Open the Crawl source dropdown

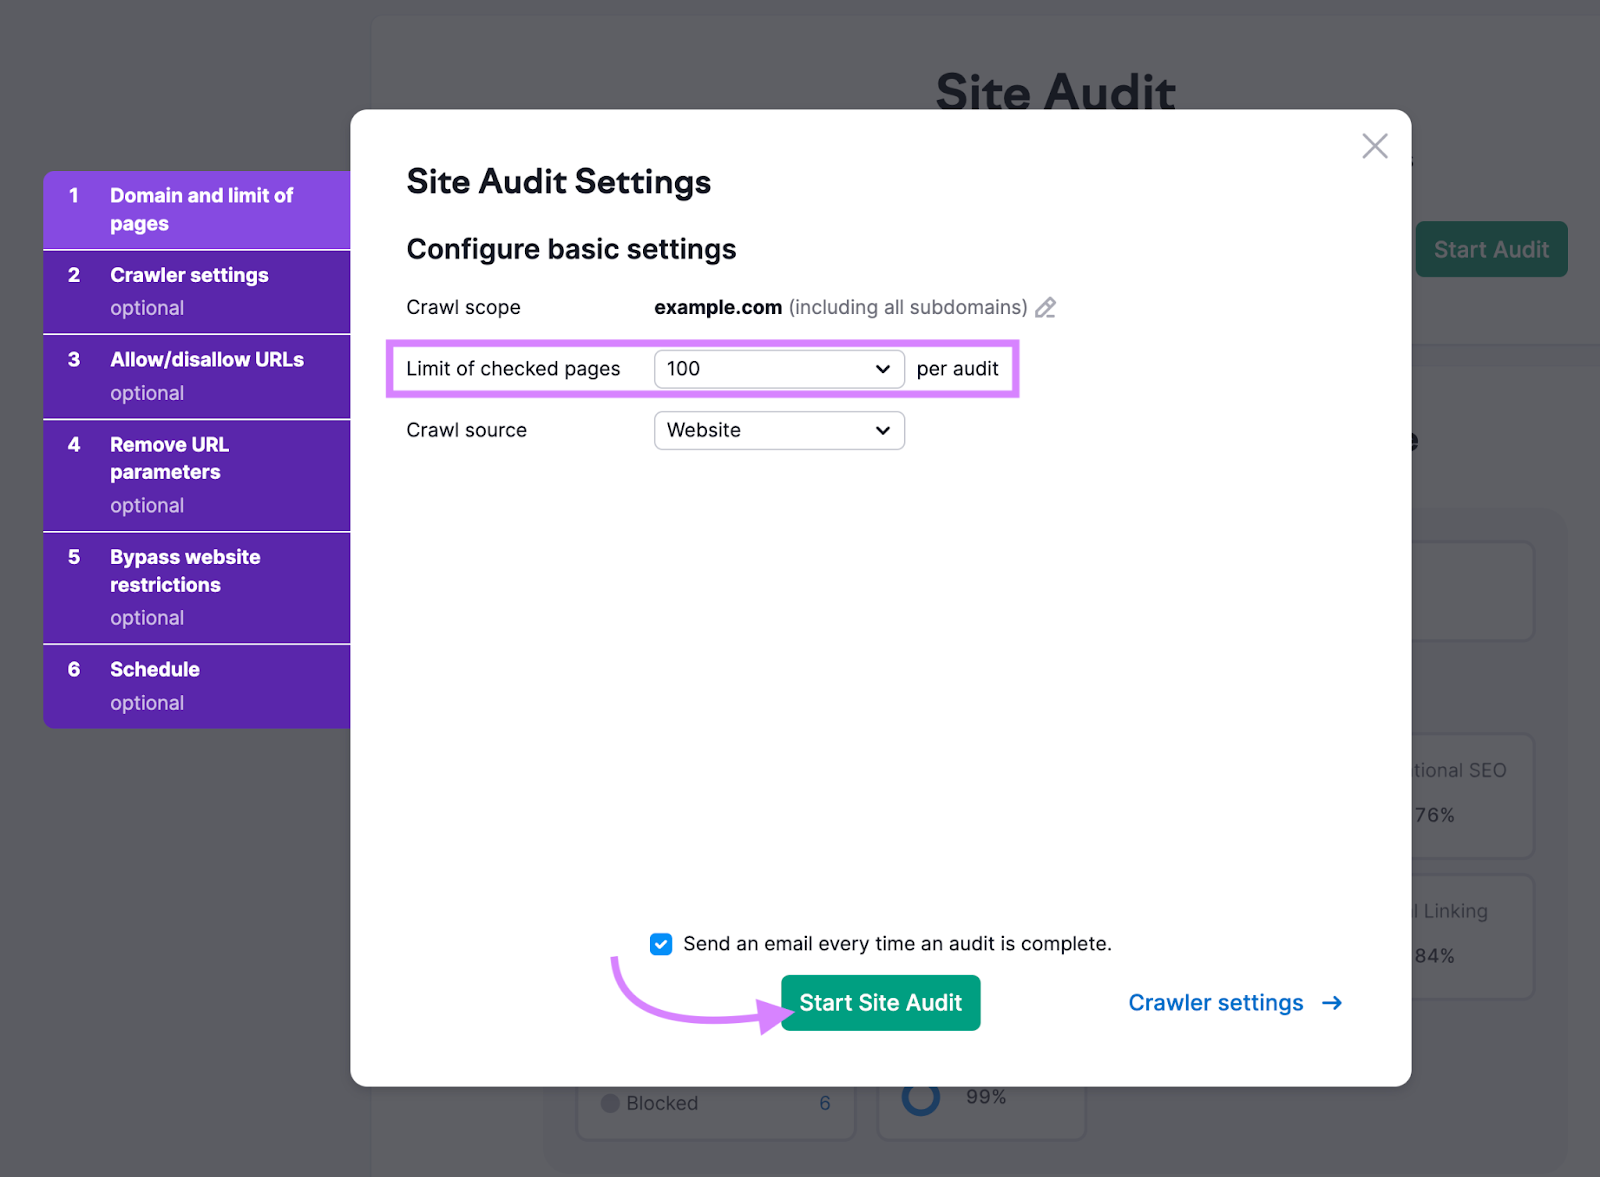click(x=779, y=430)
